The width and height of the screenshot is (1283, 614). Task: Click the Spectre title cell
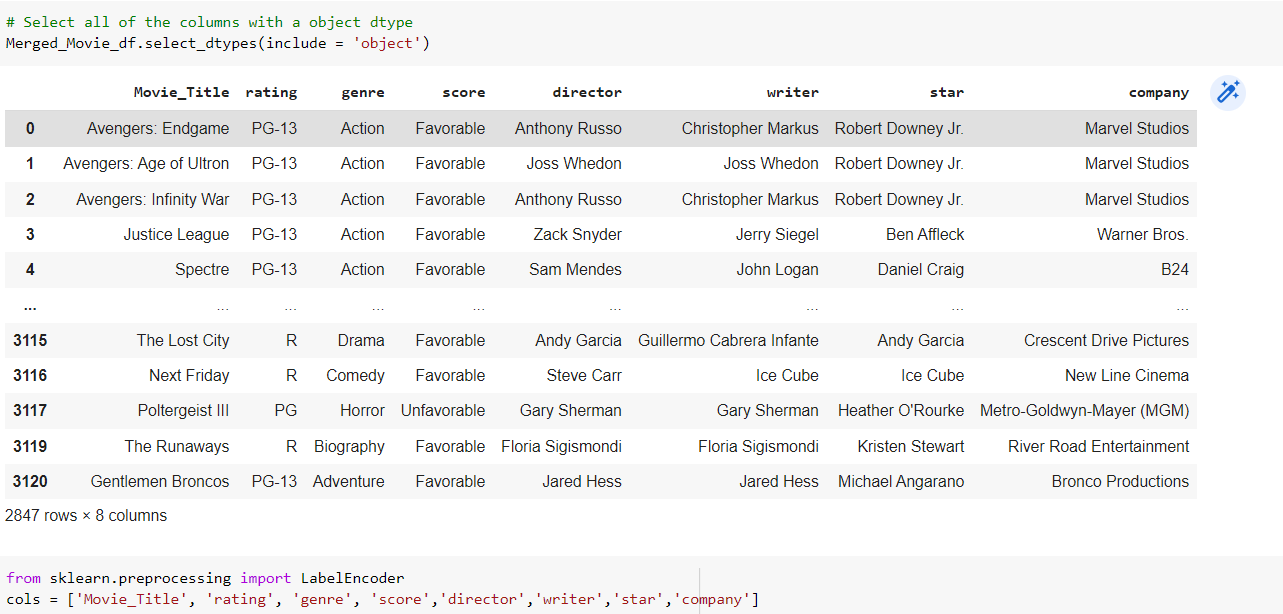coord(202,269)
